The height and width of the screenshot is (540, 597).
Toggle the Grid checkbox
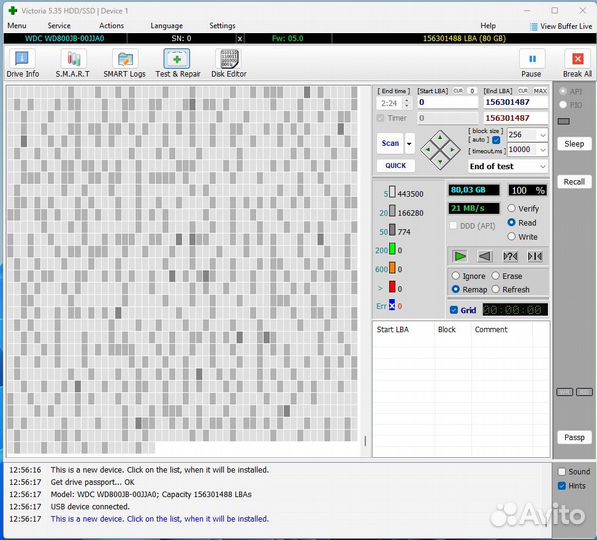pos(454,310)
